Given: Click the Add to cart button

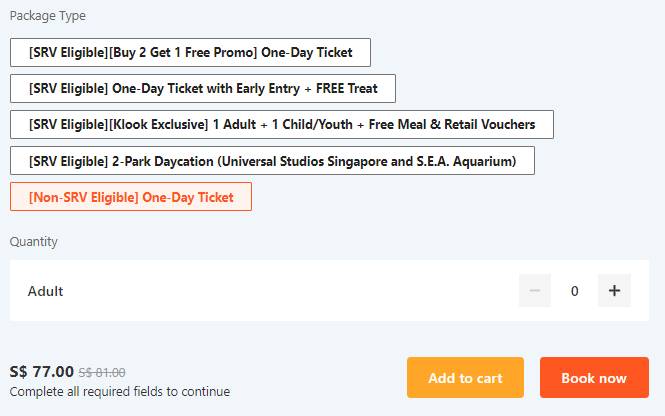Looking at the screenshot, I should tap(465, 378).
